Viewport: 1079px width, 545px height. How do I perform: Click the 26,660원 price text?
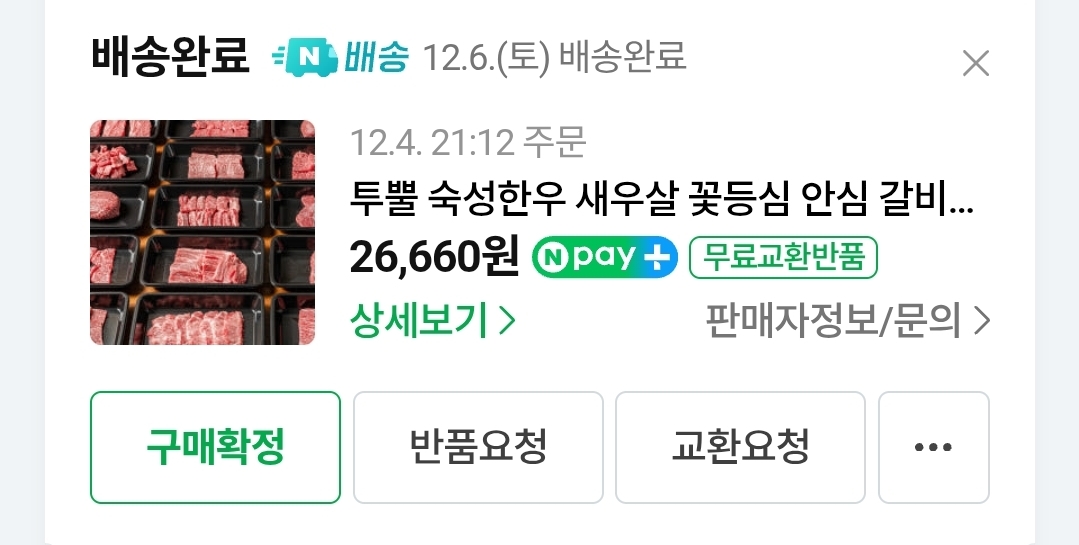(x=434, y=257)
